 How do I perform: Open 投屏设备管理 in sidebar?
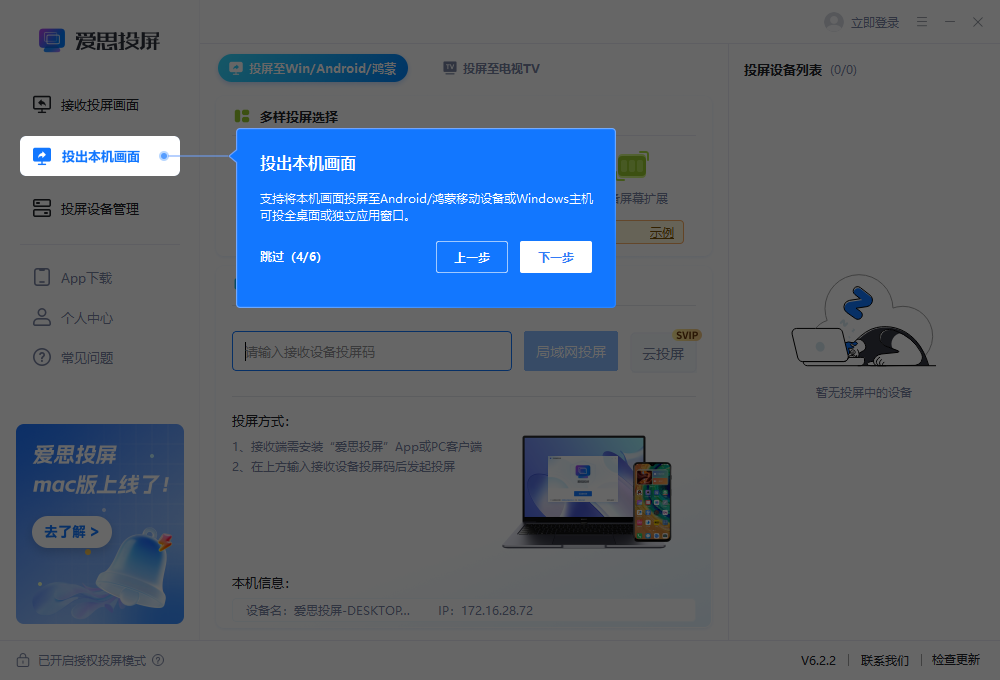tap(100, 209)
